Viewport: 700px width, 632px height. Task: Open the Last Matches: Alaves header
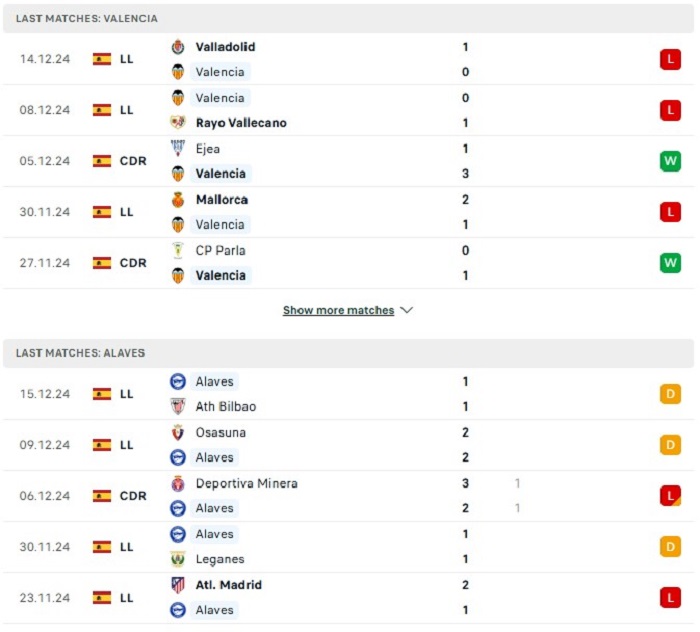click(x=348, y=353)
